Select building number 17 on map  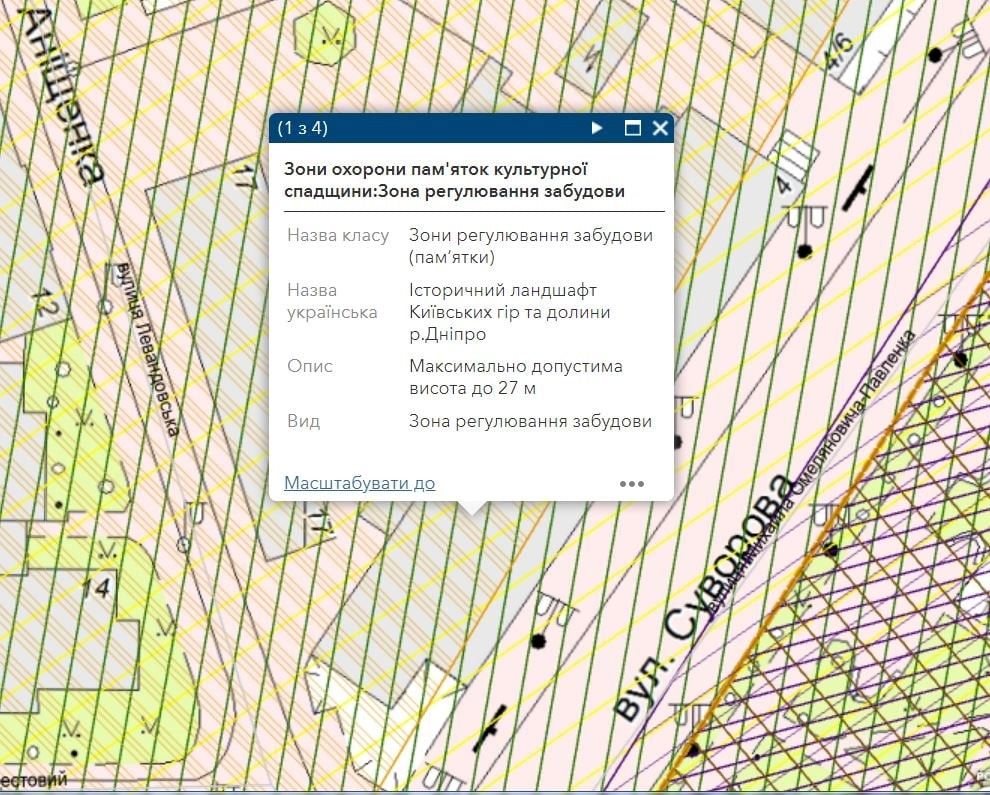pyautogui.click(x=241, y=180)
